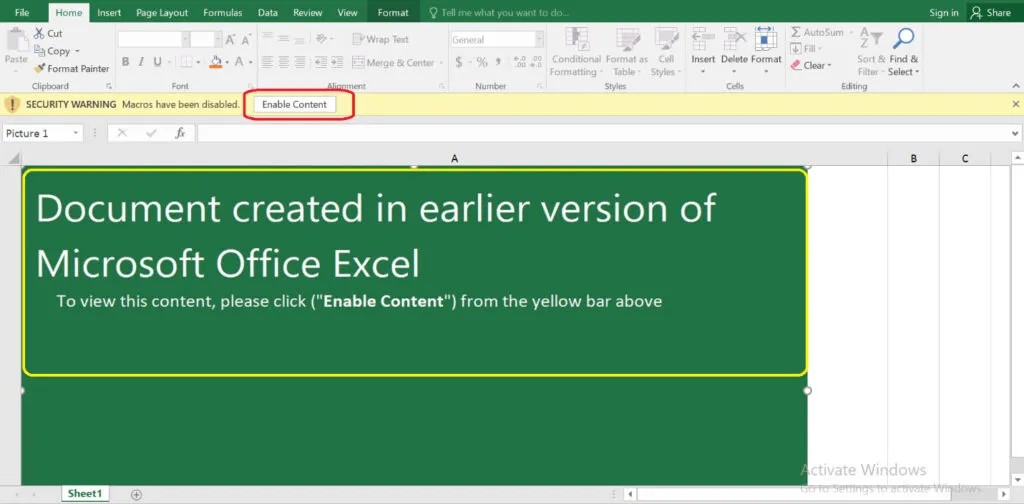Viewport: 1024px width, 504px height.
Task: Click the Borders icon
Action: tap(186, 62)
